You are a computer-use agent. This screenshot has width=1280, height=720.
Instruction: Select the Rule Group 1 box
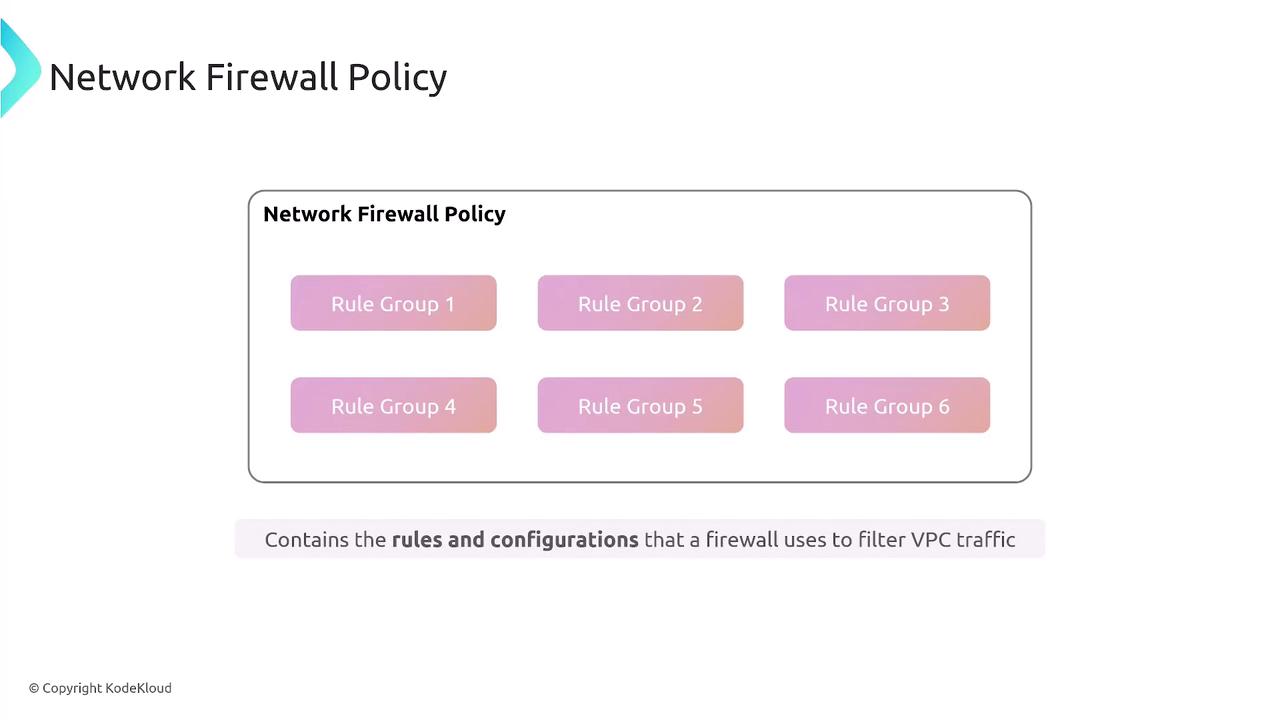[x=393, y=303]
